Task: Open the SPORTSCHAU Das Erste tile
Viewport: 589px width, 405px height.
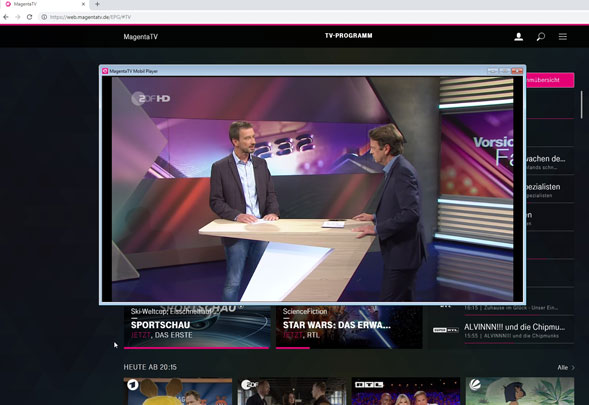Action: [x=197, y=326]
